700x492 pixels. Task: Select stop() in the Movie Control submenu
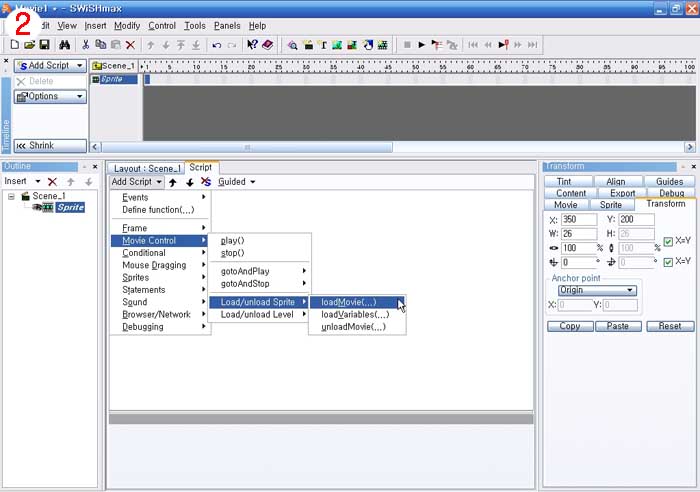(260, 253)
